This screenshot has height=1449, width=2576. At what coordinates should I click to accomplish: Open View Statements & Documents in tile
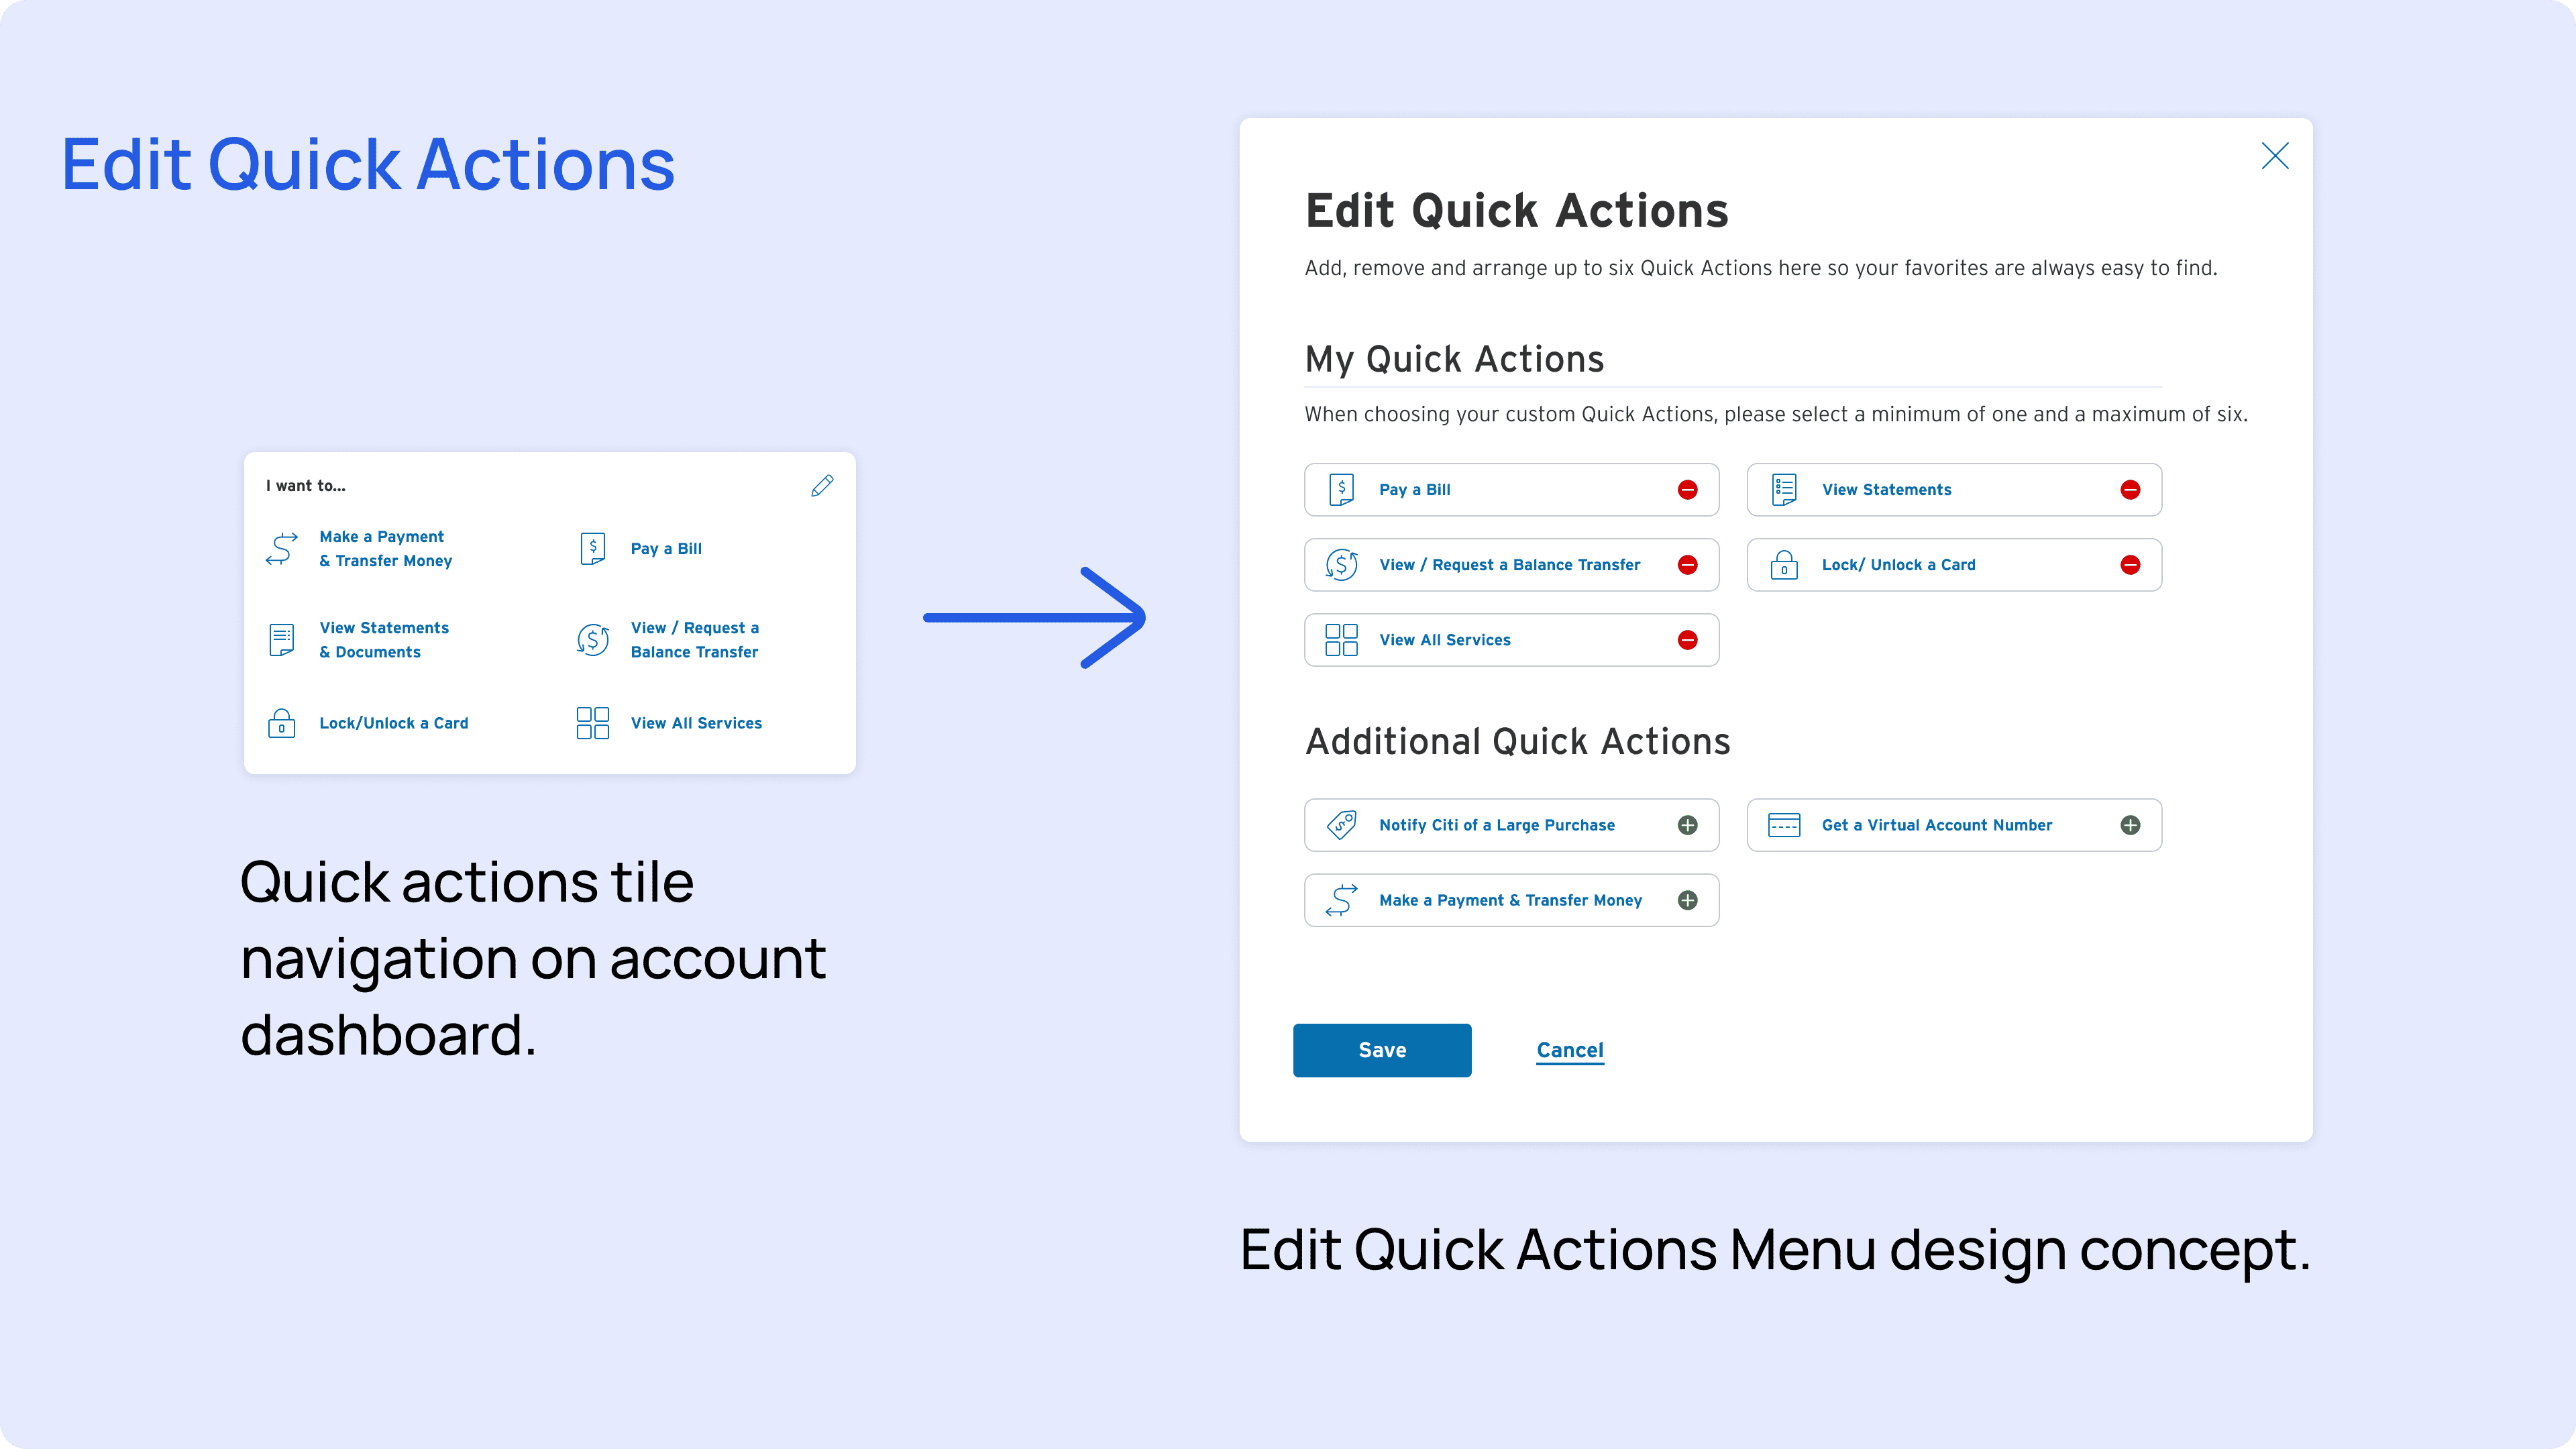pos(384,640)
